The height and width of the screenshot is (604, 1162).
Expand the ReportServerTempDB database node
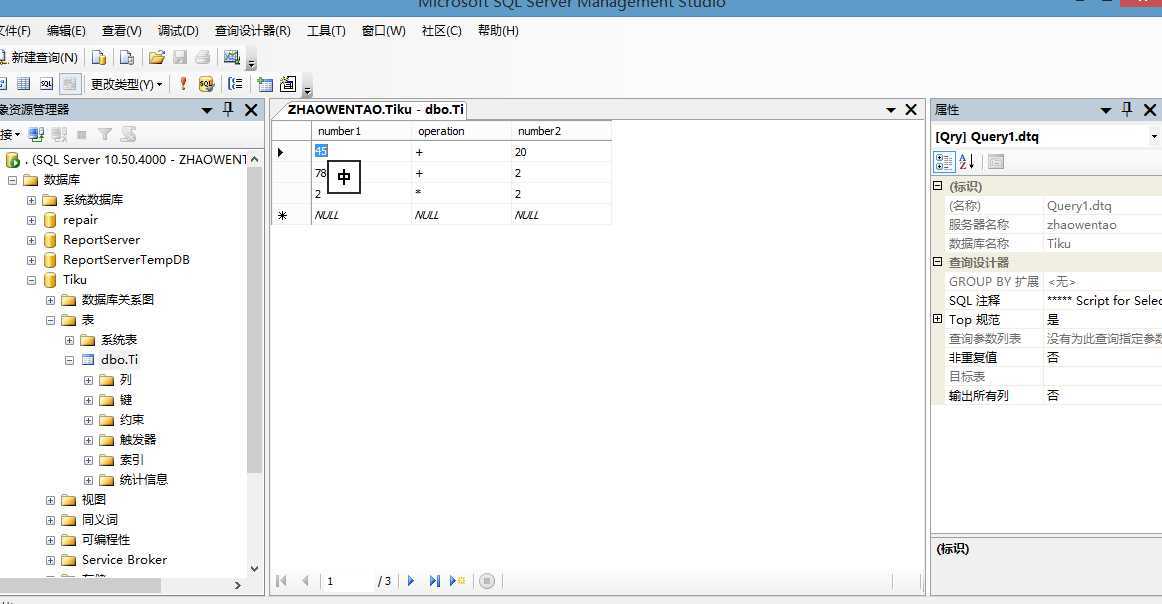click(x=31, y=260)
